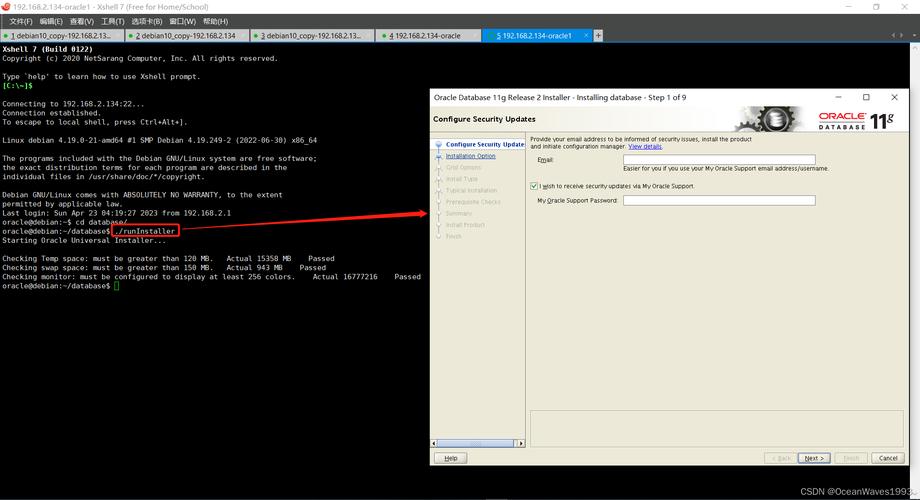
Task: Click the scroll-left arrow in the steps panel
Action: pyautogui.click(x=435, y=441)
